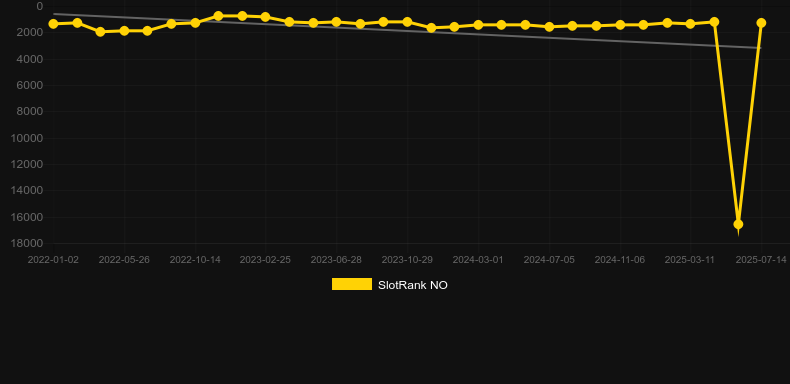Click the data point above 2023-06-28
This screenshot has height=384, width=790.
(337, 22)
